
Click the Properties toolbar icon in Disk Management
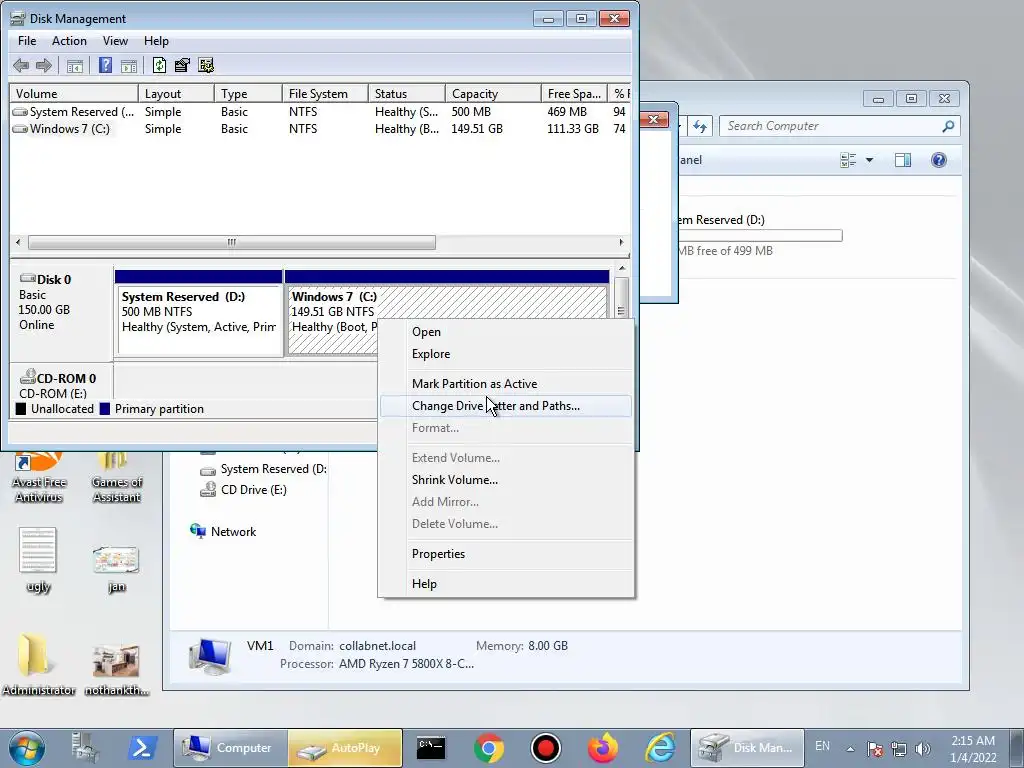[182, 65]
